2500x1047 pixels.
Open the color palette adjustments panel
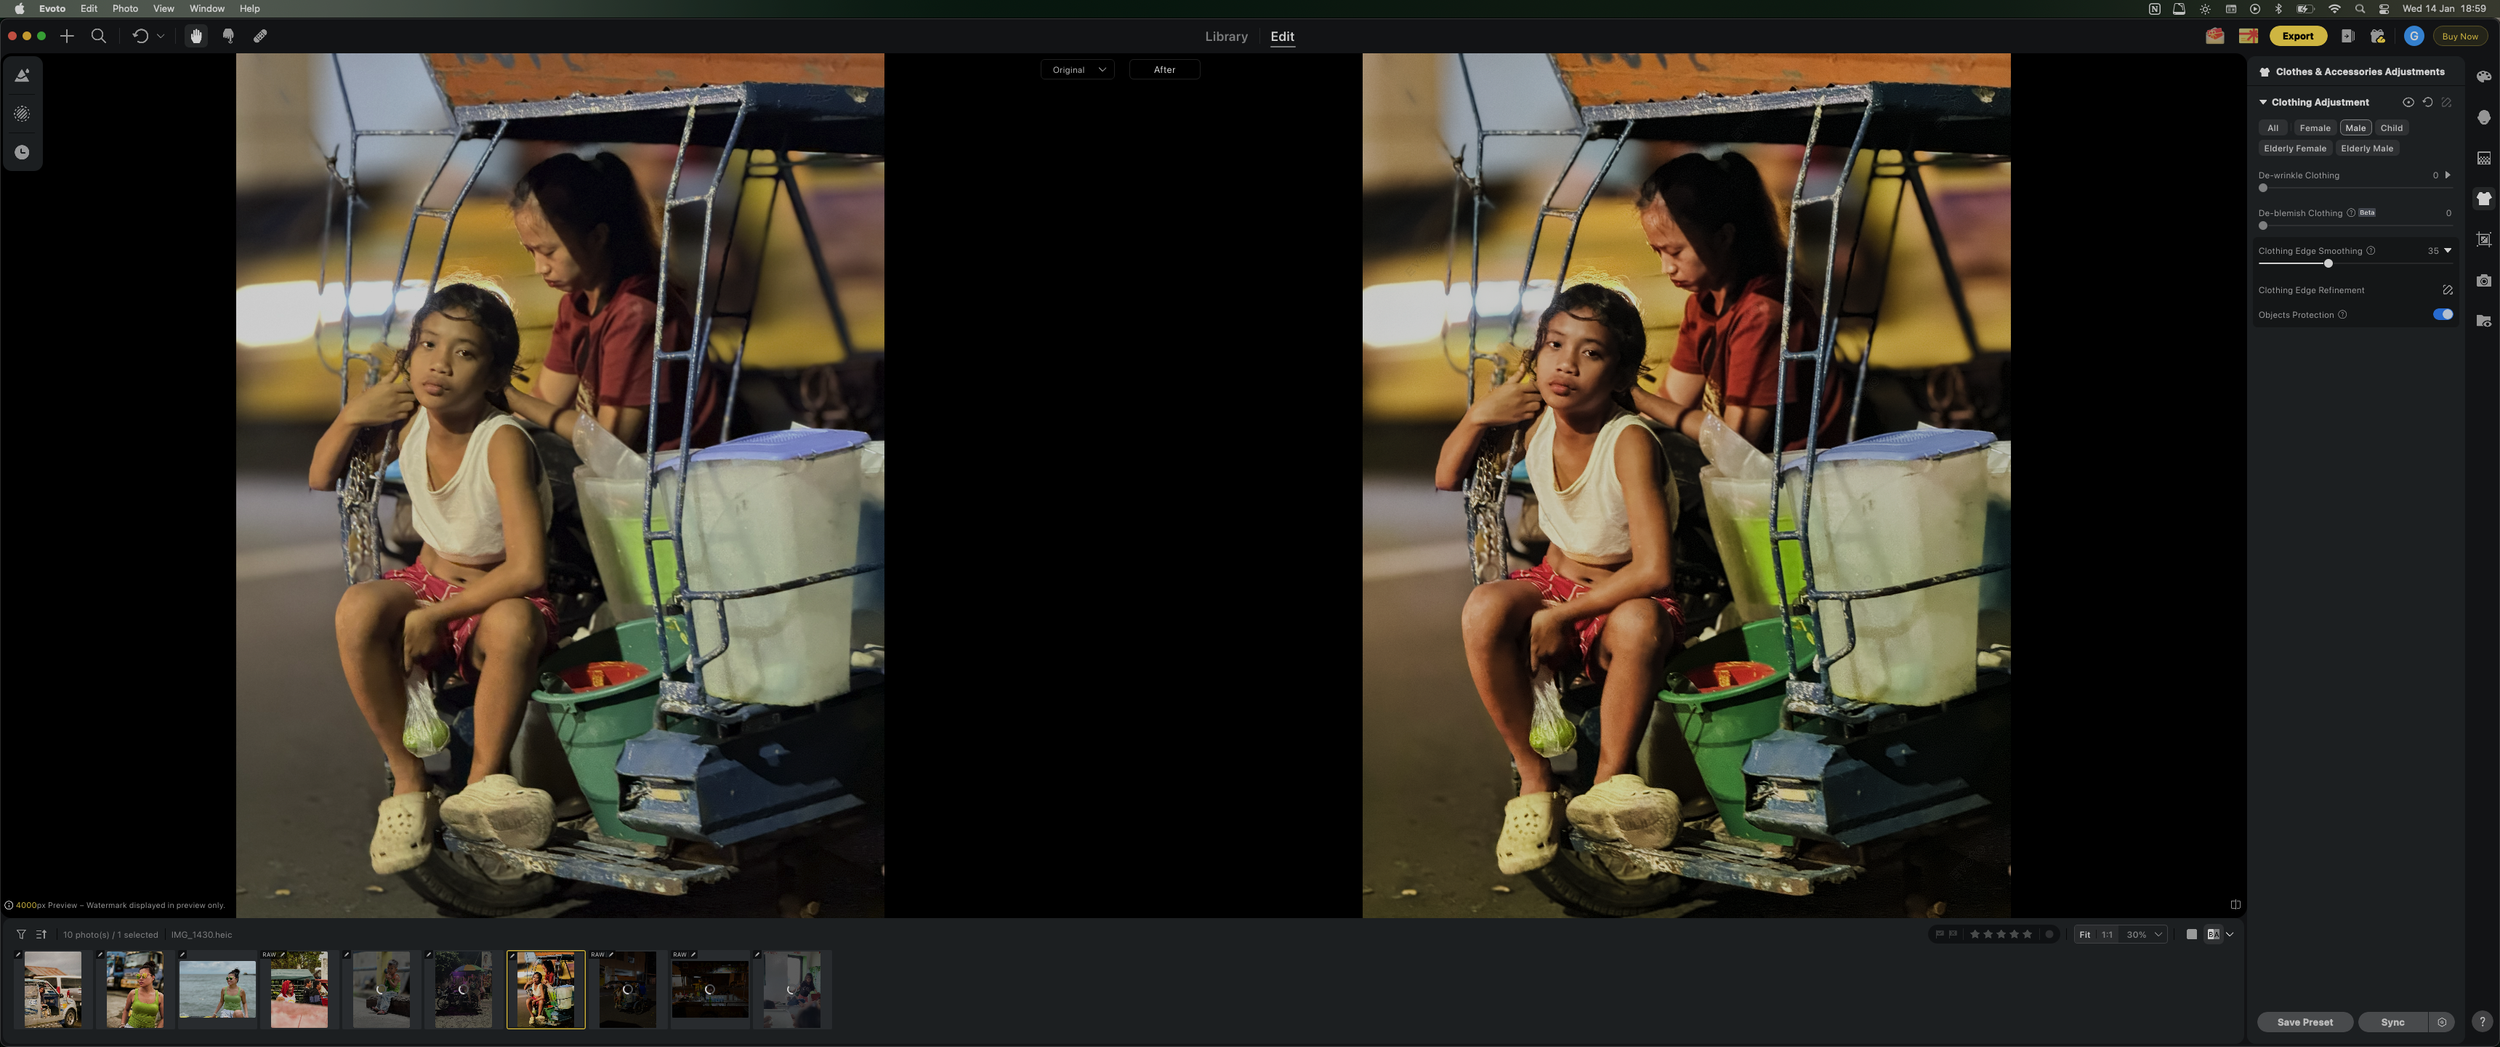tap(2484, 76)
